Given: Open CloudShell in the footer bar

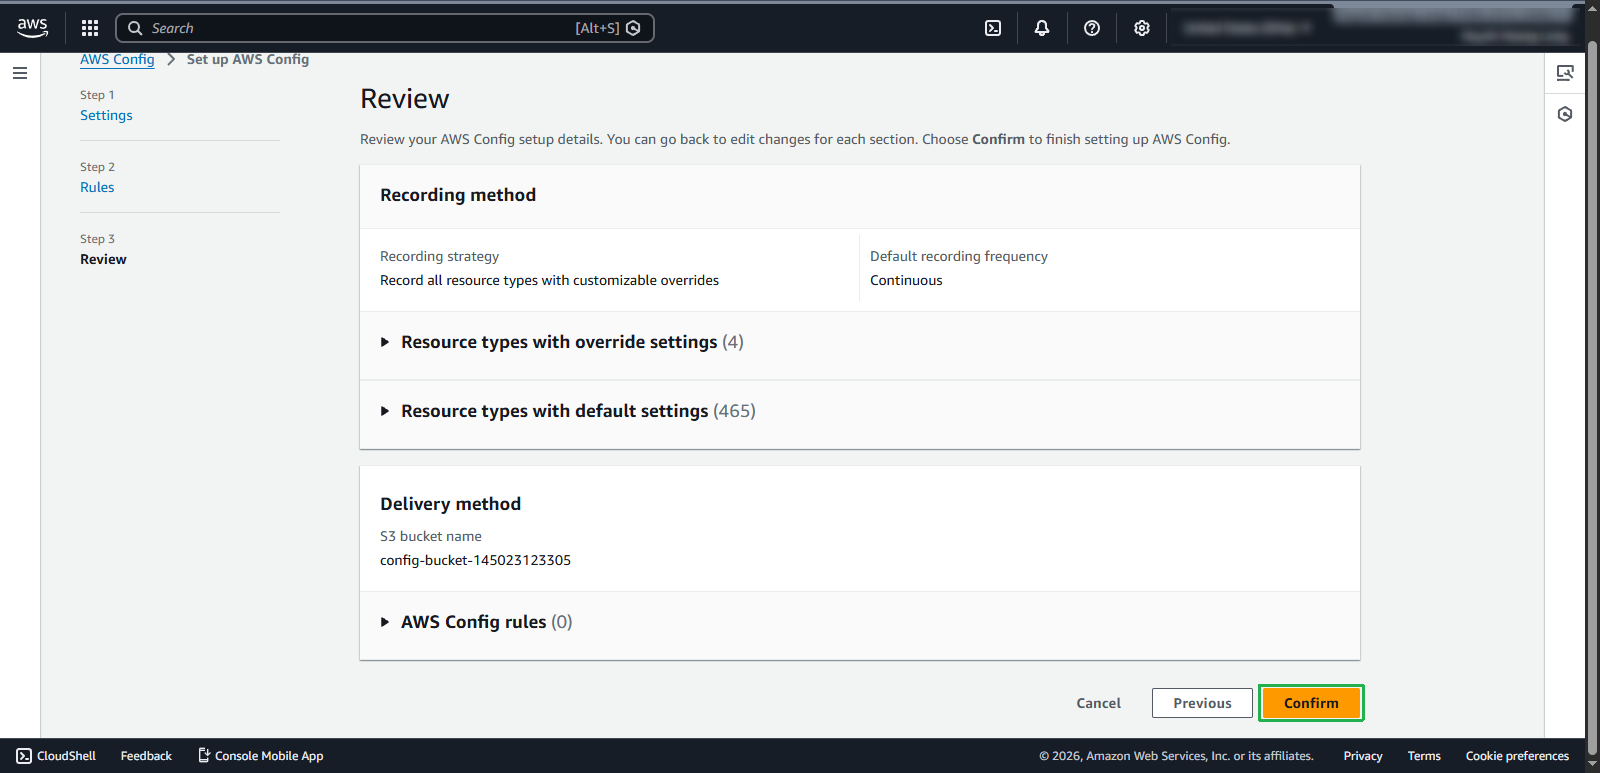Looking at the screenshot, I should pyautogui.click(x=57, y=756).
